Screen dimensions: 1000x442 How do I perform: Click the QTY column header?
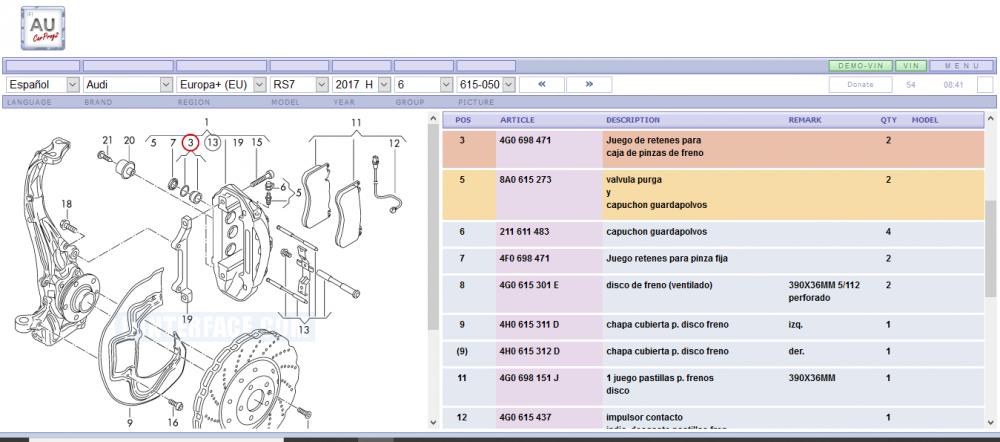click(888, 120)
